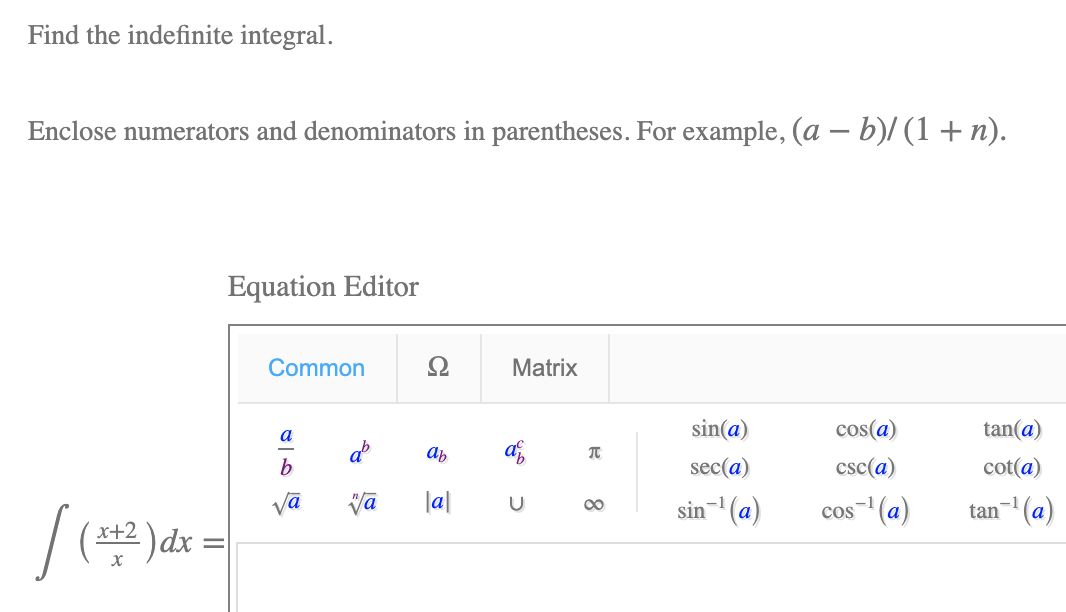Insert the tan(a) function

pos(1012,429)
